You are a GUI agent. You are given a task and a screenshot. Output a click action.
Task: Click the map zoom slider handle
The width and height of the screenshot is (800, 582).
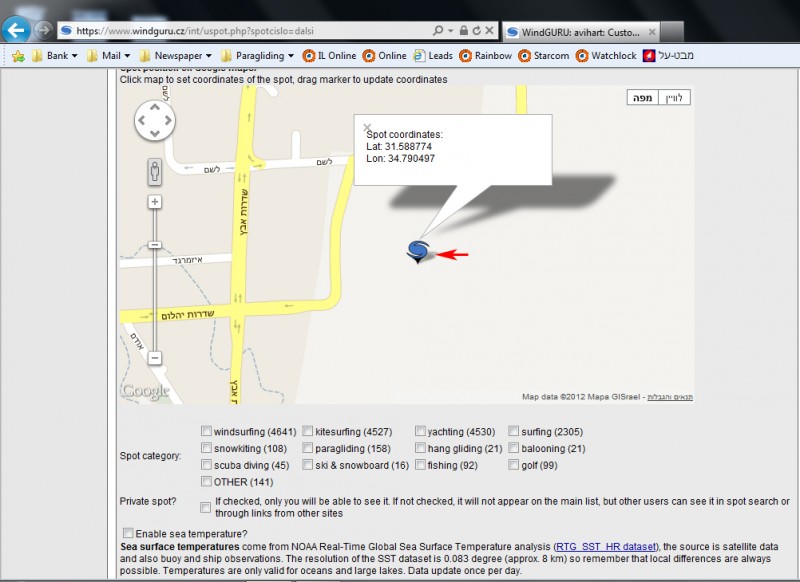click(155, 245)
